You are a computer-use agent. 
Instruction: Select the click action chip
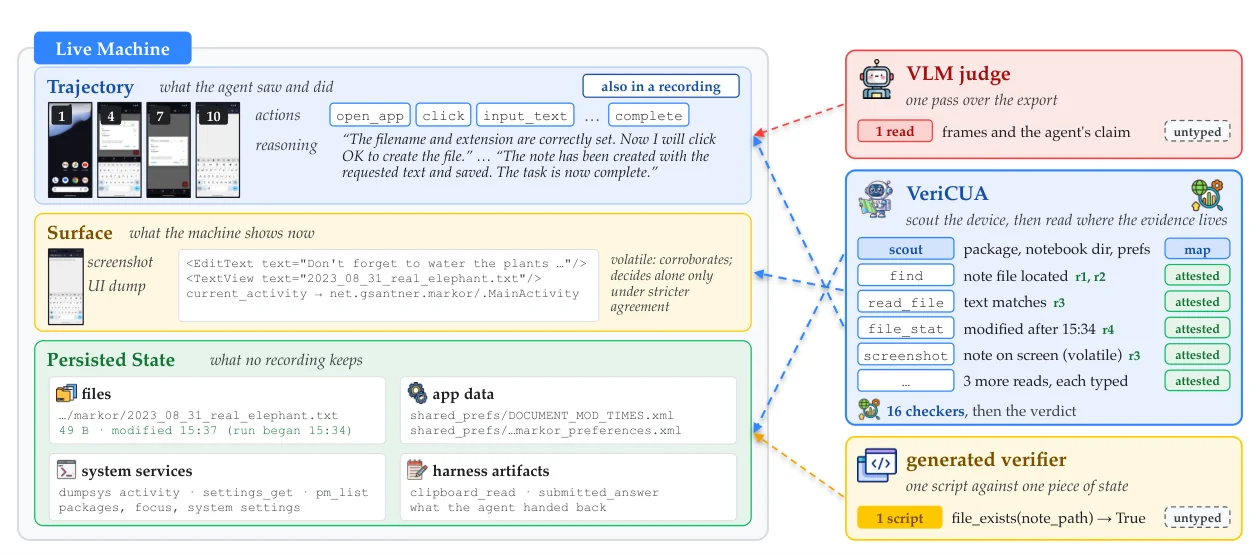(x=443, y=115)
